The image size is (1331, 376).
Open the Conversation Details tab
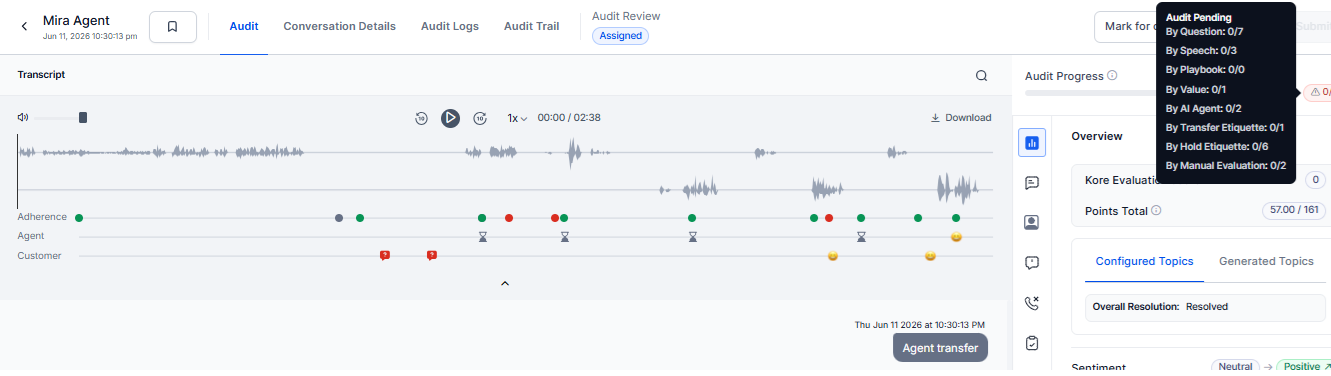pyautogui.click(x=339, y=27)
